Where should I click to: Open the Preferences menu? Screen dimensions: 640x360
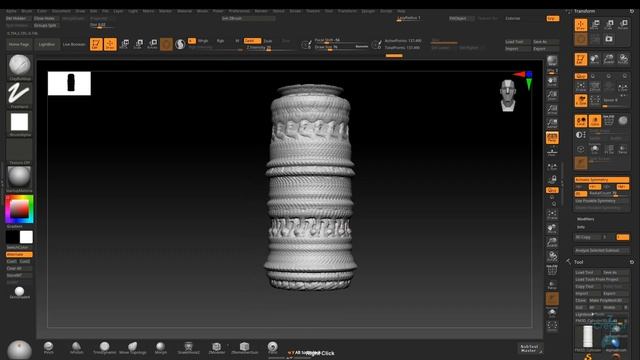tap(239, 11)
